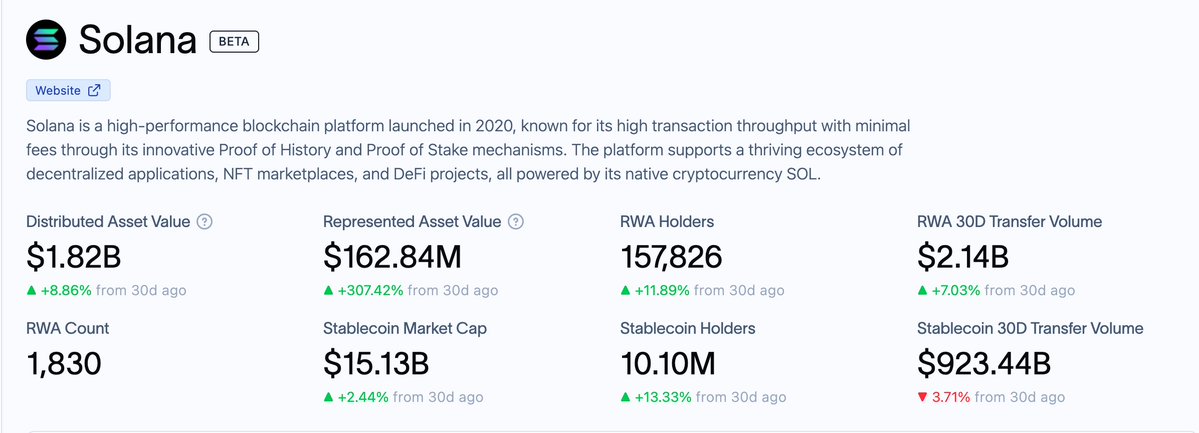This screenshot has height=433, width=1199.
Task: Open Distributed Asset Value help icon
Action: click(x=204, y=222)
